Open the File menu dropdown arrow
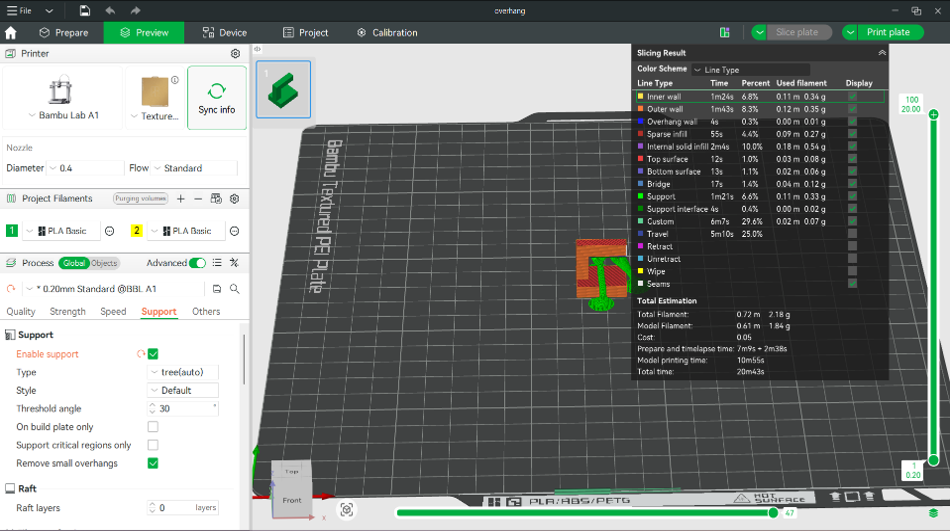The height and width of the screenshot is (531, 950). tap(49, 11)
